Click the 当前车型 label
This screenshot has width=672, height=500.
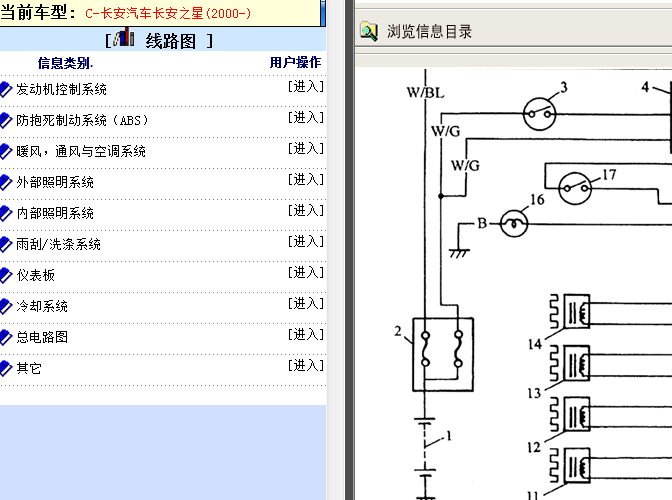coord(38,12)
